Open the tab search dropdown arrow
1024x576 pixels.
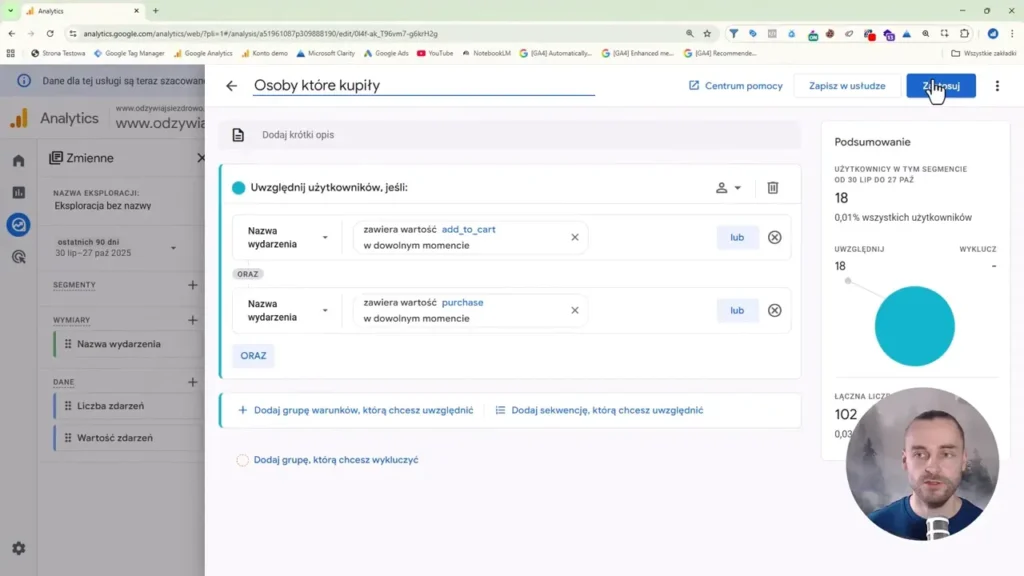10,10
